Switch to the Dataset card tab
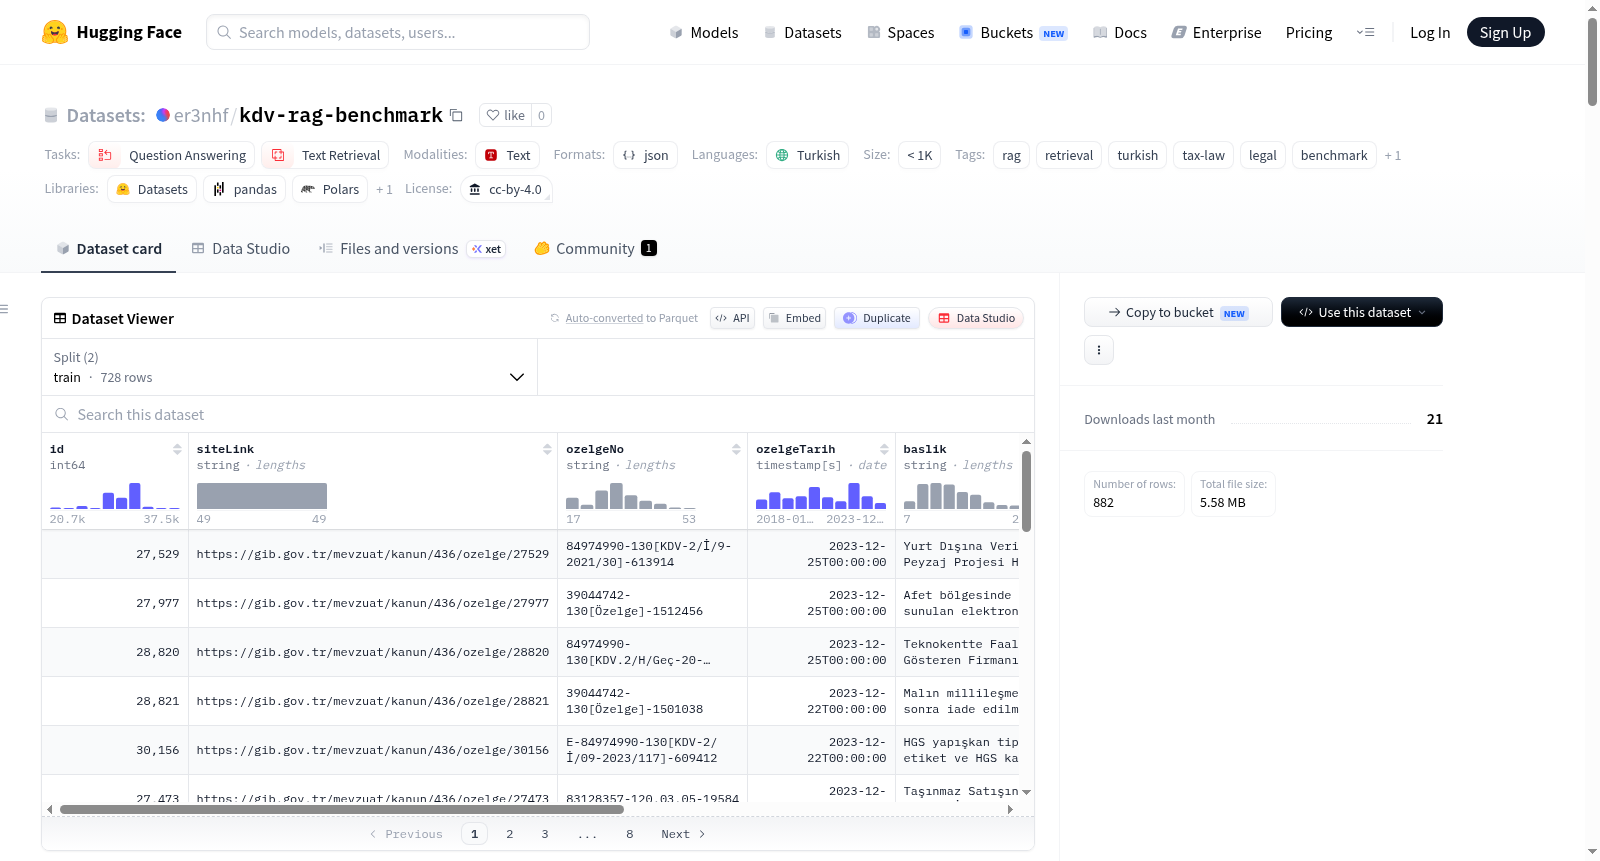Image resolution: width=1600 pixels, height=861 pixels. tap(109, 249)
